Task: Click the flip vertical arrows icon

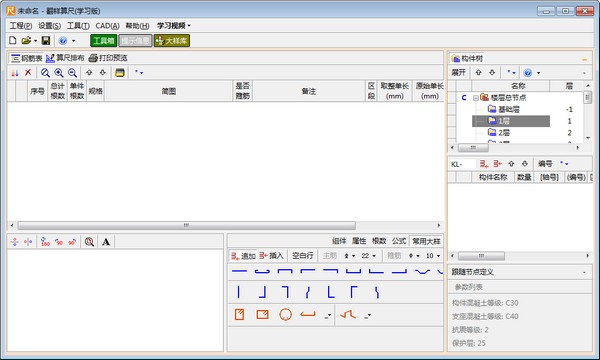Action: coord(15,242)
